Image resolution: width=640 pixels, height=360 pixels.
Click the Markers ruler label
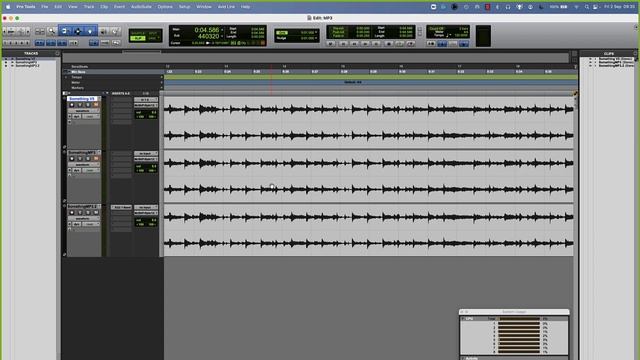coord(78,88)
